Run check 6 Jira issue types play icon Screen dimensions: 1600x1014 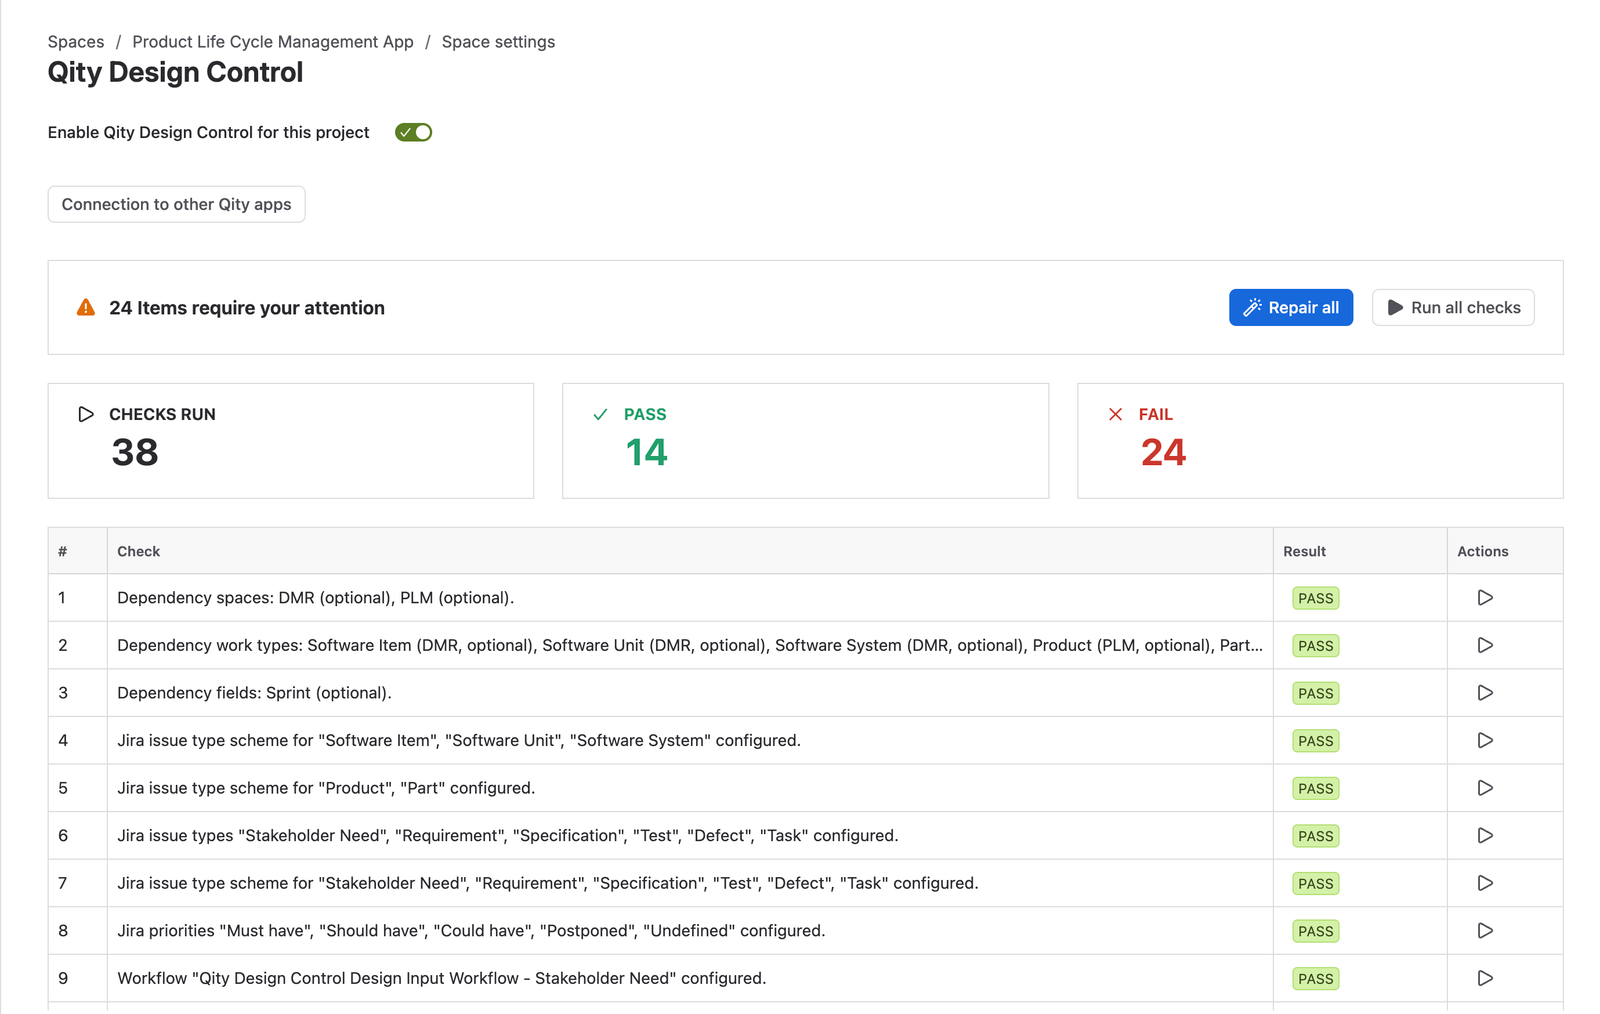coord(1485,835)
